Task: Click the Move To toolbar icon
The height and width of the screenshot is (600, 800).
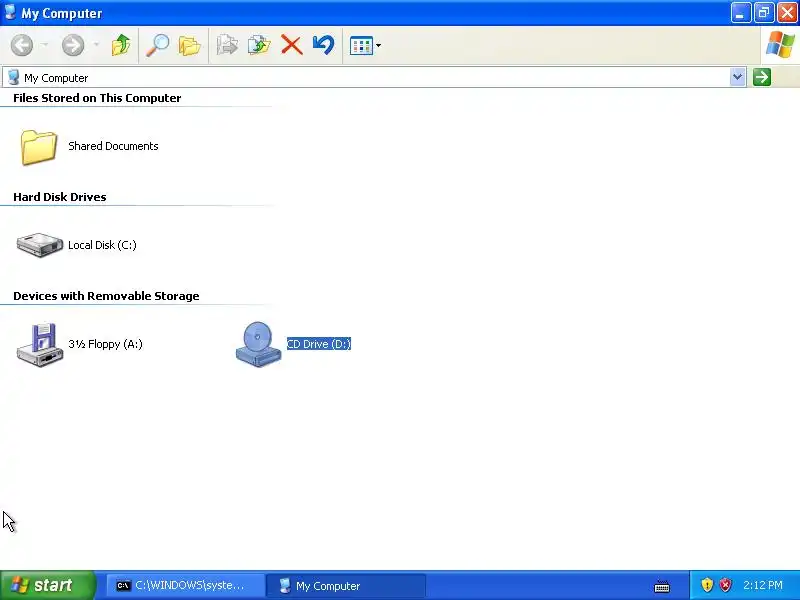Action: [228, 45]
